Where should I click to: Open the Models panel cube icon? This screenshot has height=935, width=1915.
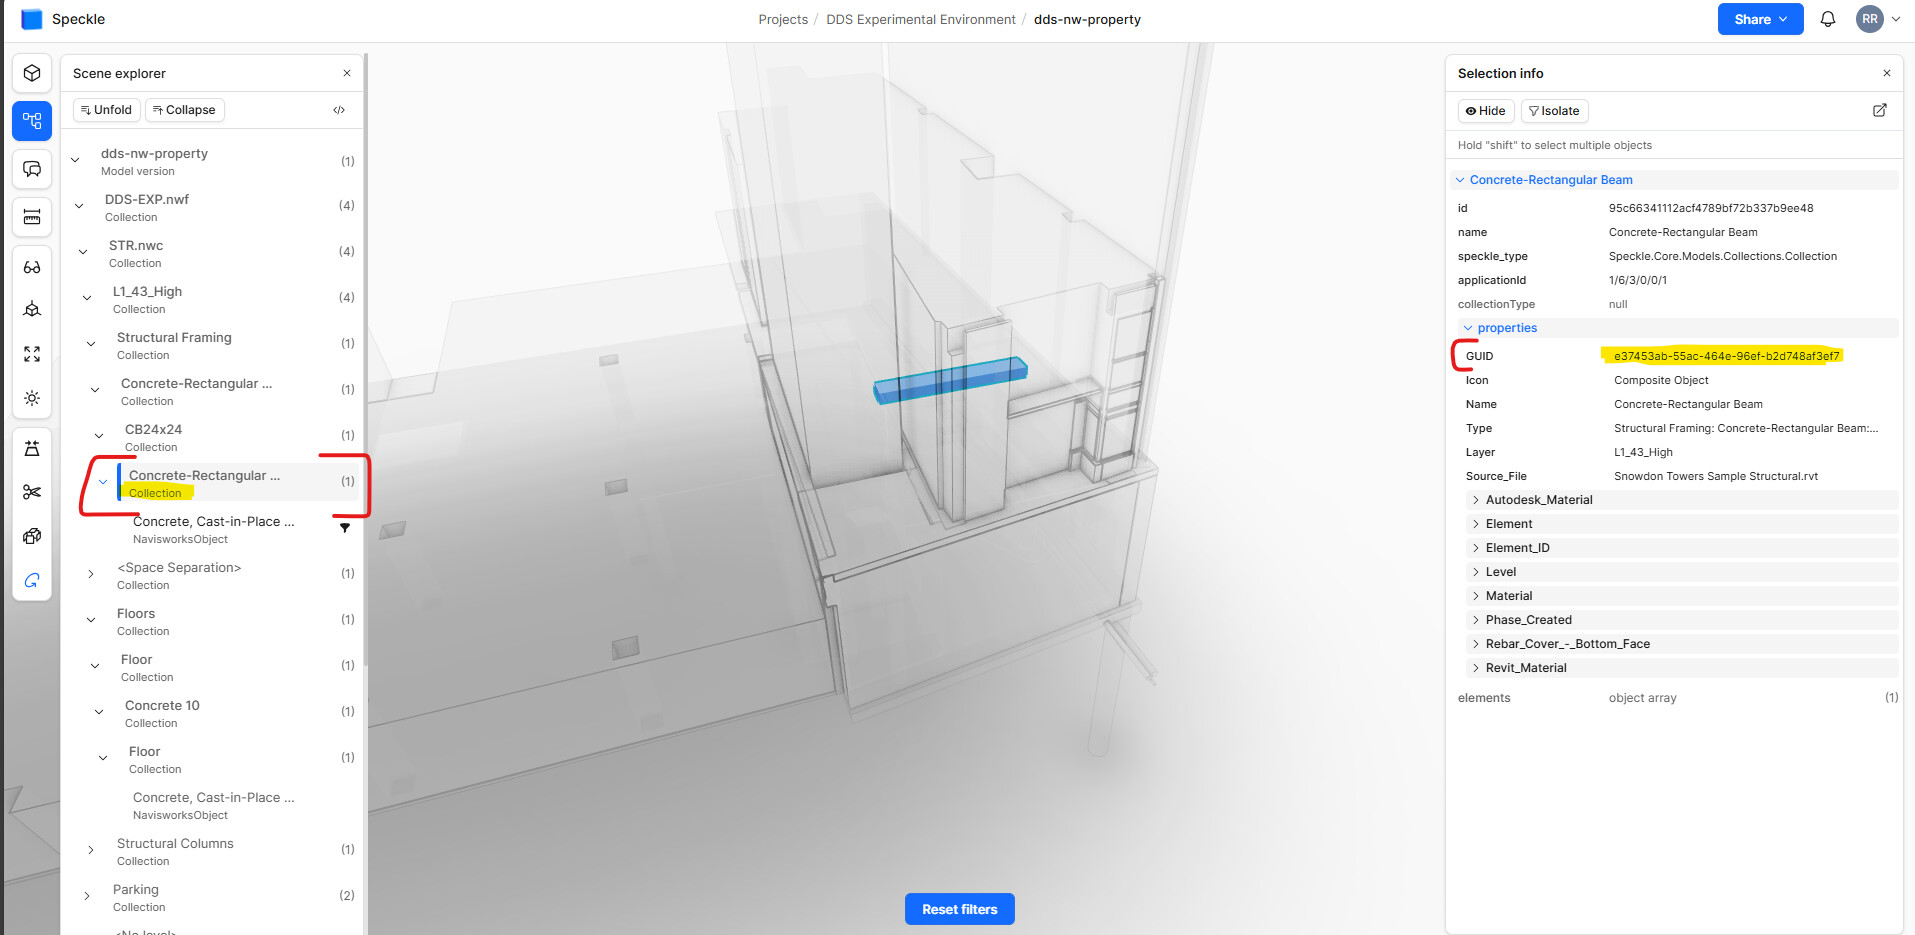click(x=32, y=74)
